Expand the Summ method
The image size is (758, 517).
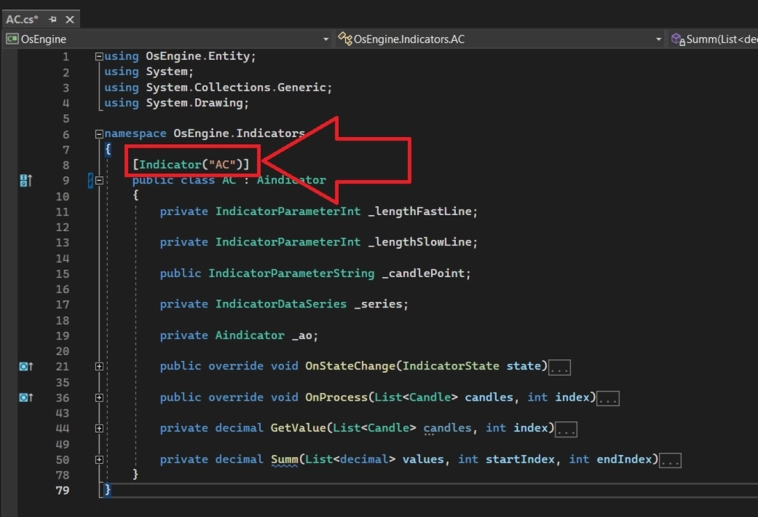(99, 459)
